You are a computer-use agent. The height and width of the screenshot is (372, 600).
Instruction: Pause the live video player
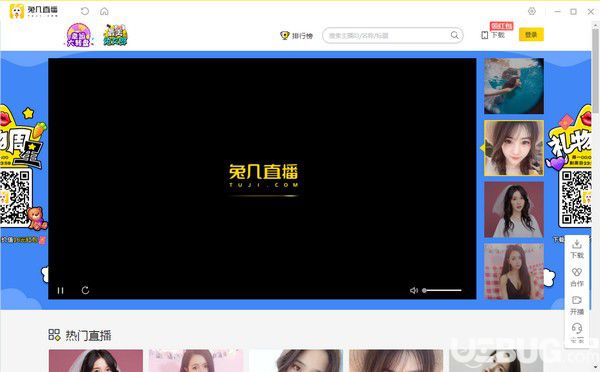[60, 290]
